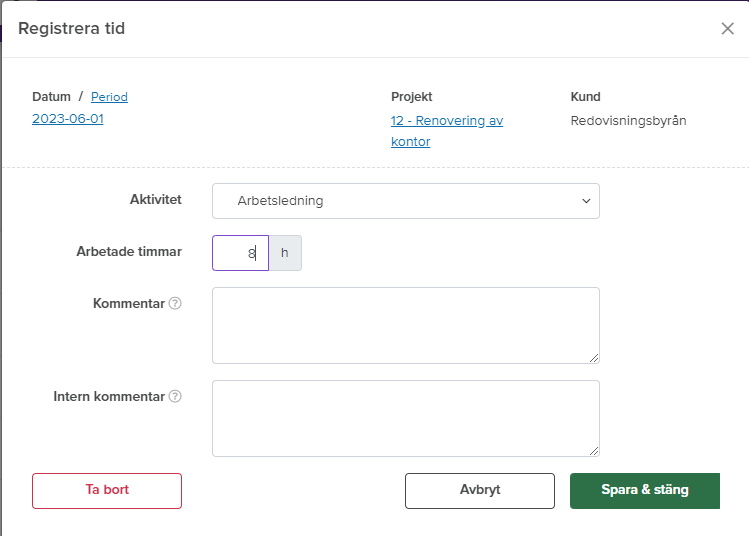Click the Projekt heading

[411, 97]
